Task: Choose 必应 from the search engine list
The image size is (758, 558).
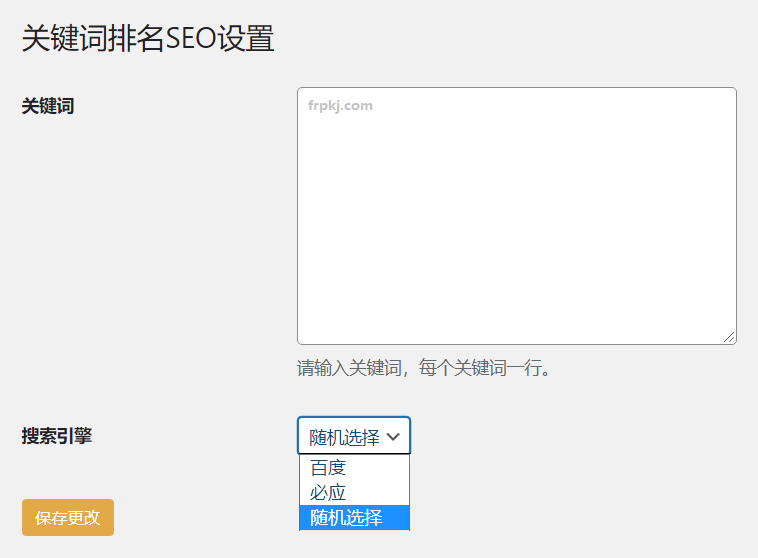Action: [354, 493]
